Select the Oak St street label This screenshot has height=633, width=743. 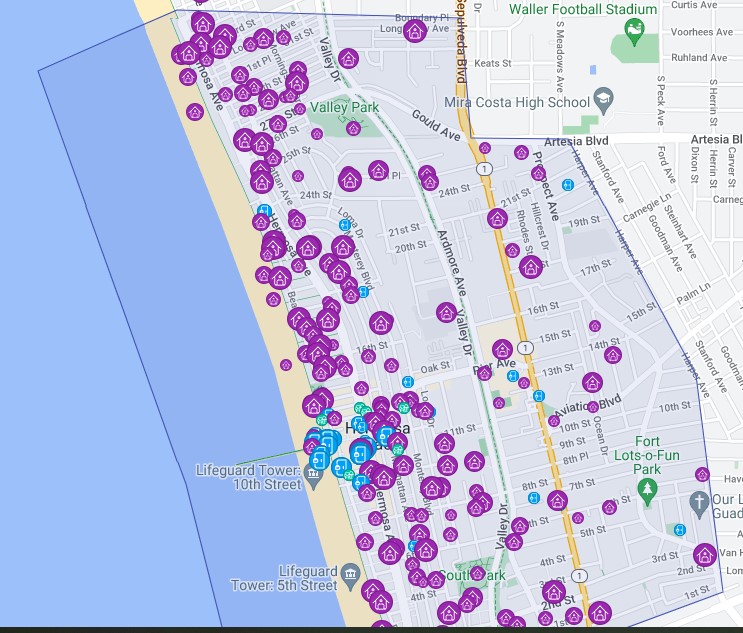coord(435,367)
